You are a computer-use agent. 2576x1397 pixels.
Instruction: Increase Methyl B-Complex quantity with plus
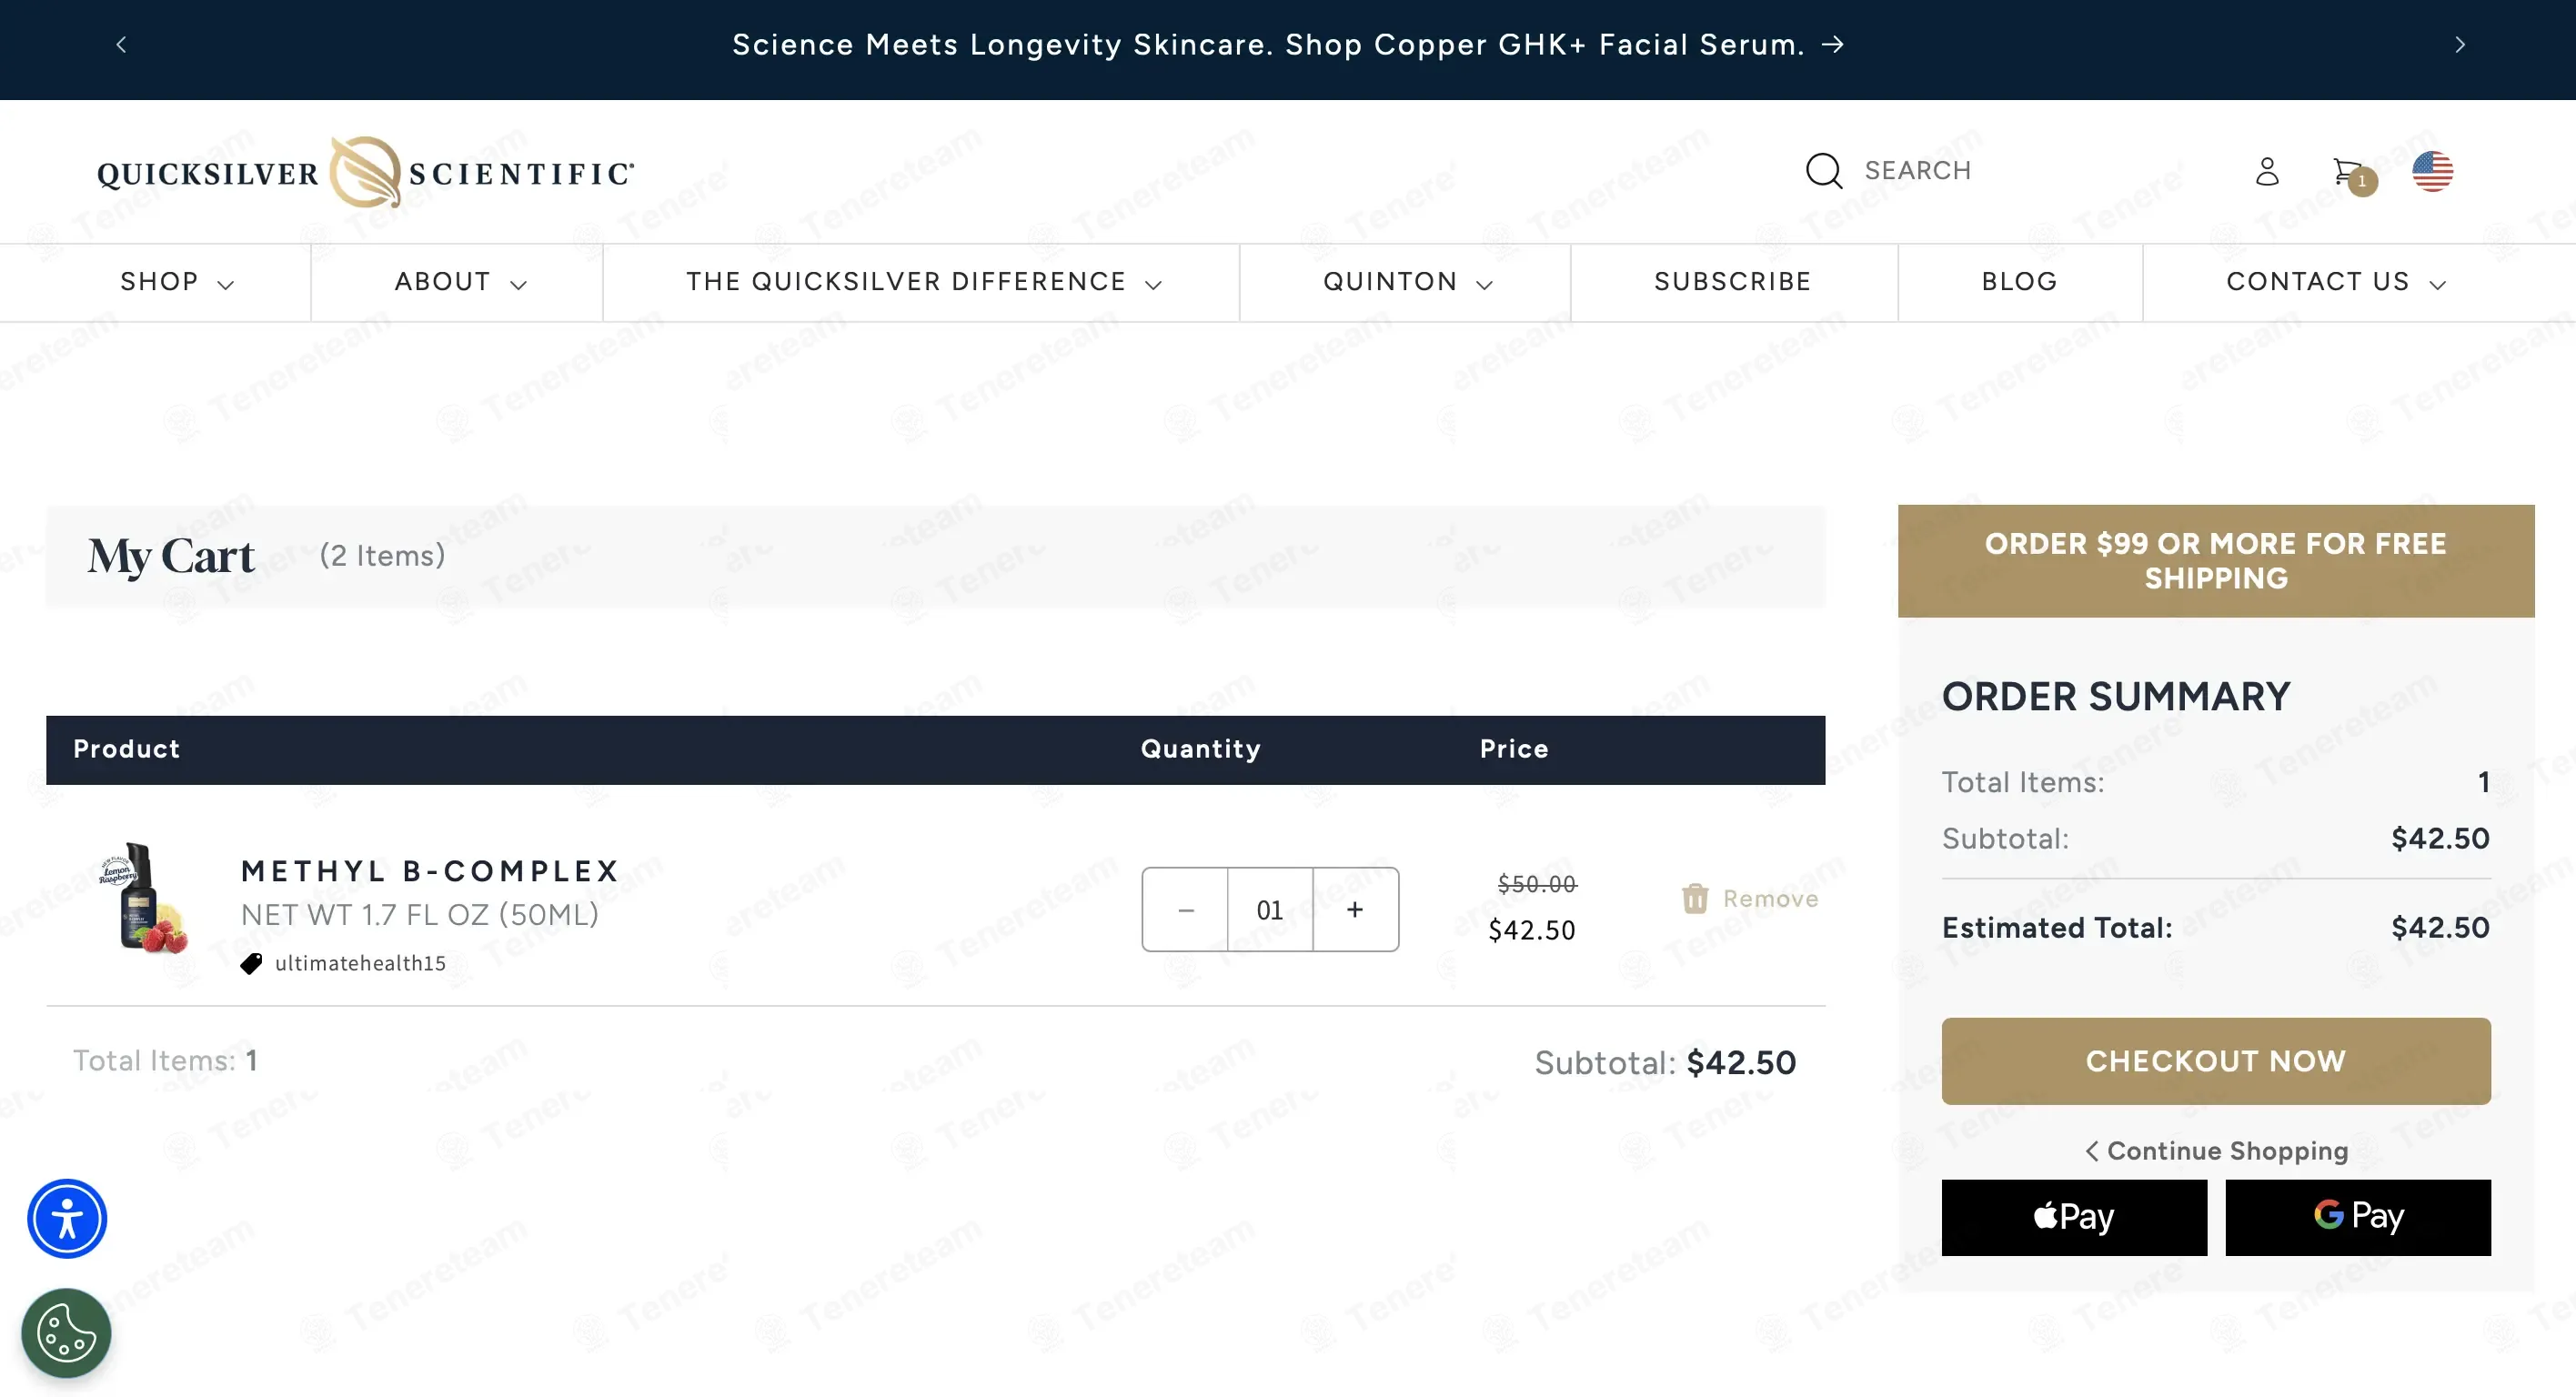pyautogui.click(x=1355, y=909)
